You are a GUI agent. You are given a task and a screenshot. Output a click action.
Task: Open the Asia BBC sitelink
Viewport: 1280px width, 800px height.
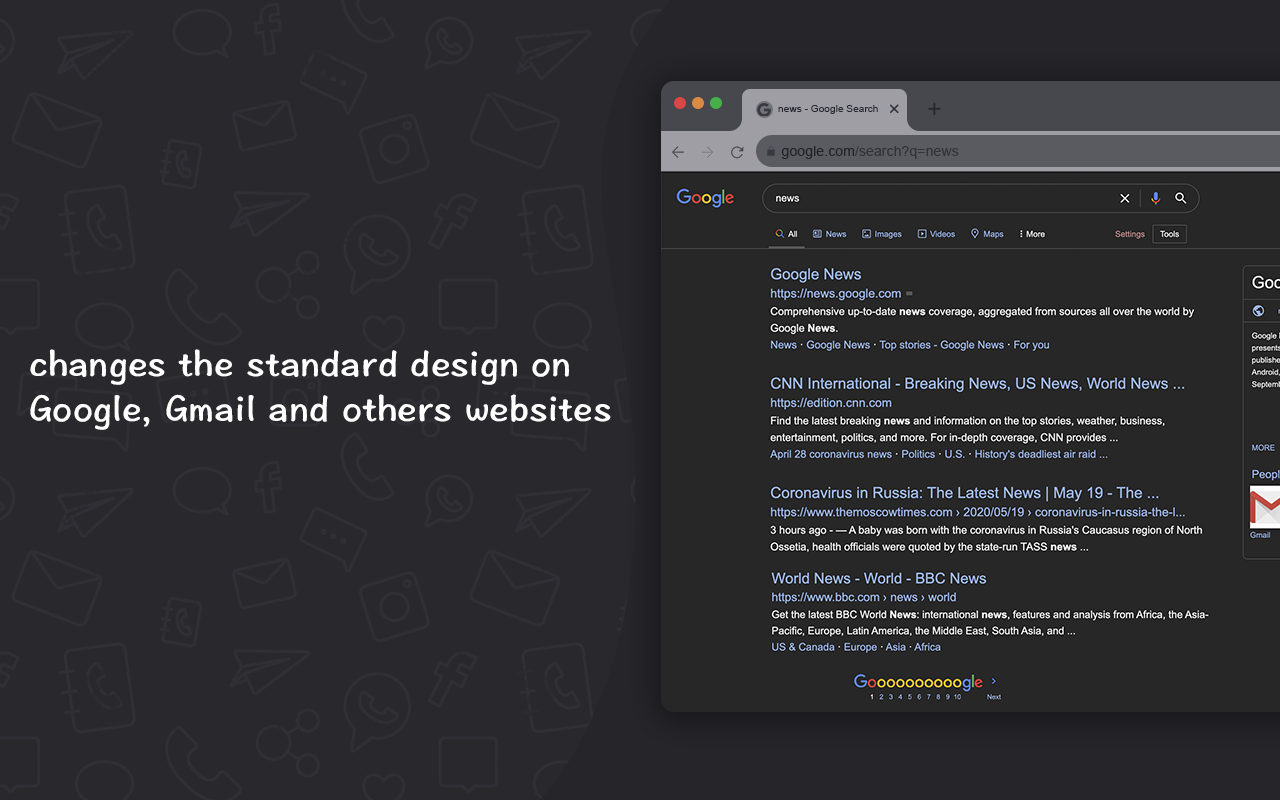coord(896,647)
